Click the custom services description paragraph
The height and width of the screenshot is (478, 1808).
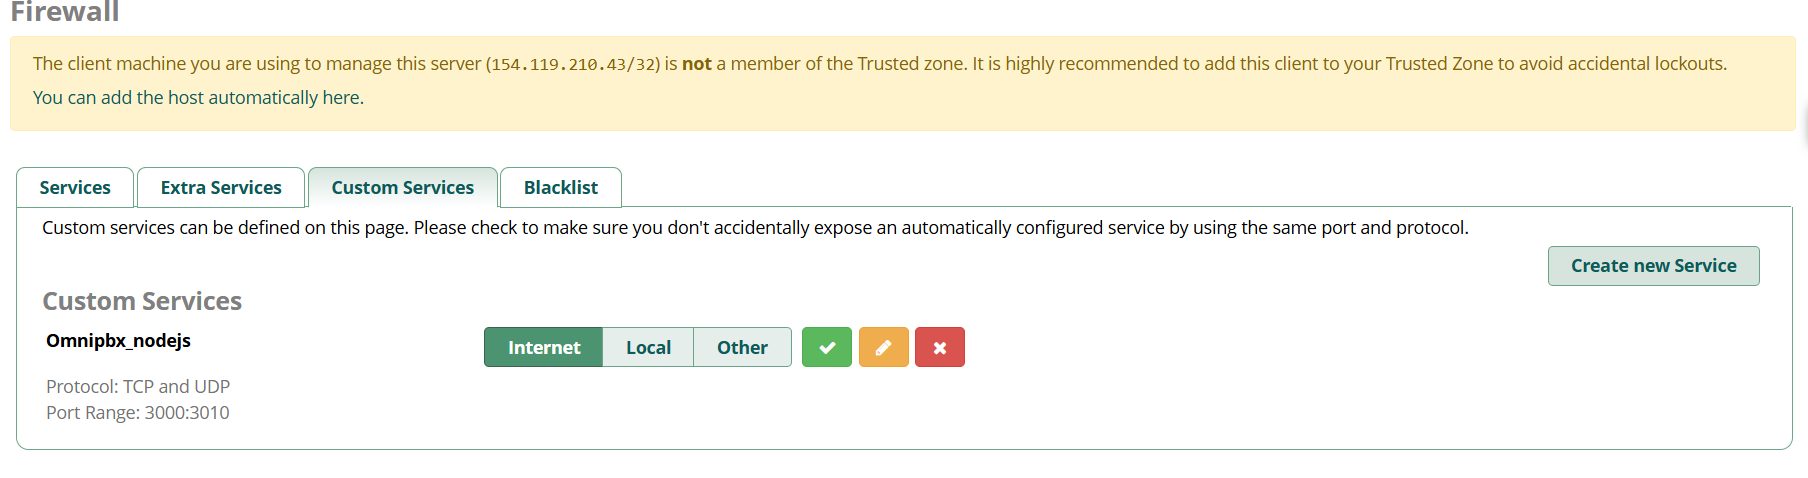(x=755, y=228)
